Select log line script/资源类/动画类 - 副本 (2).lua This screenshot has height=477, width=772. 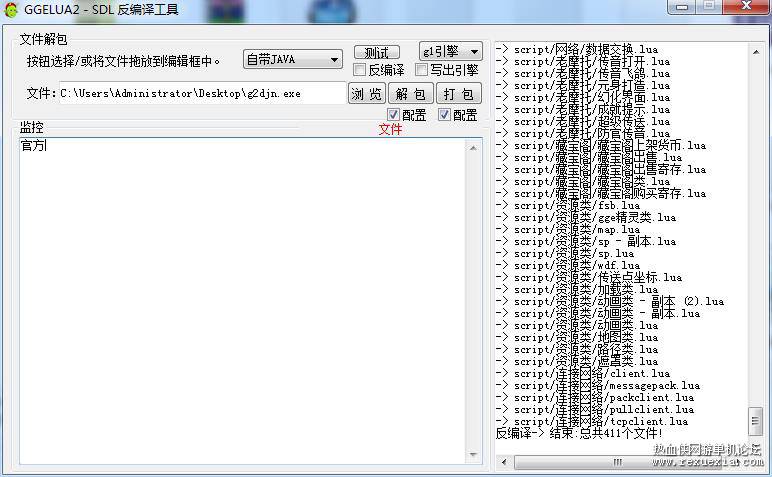pyautogui.click(x=610, y=302)
